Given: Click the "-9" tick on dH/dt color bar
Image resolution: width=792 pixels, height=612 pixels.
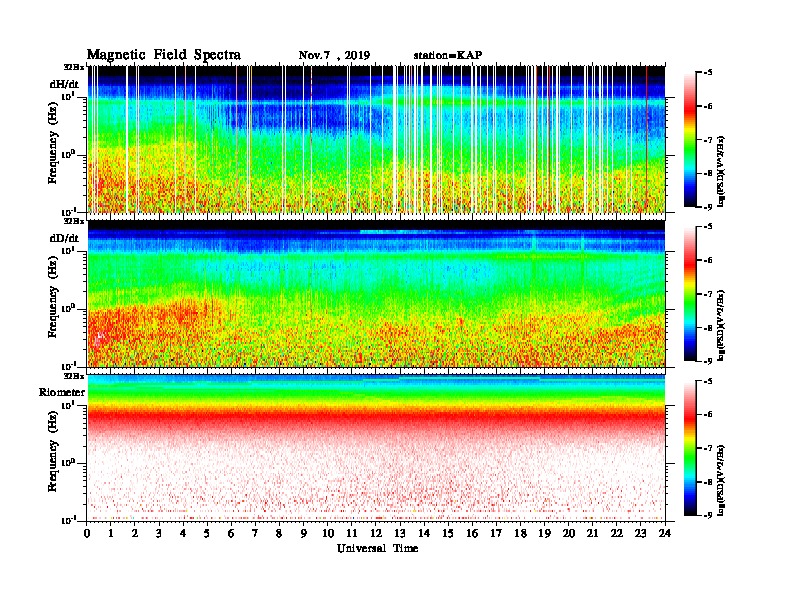Looking at the screenshot, I should click(708, 207).
